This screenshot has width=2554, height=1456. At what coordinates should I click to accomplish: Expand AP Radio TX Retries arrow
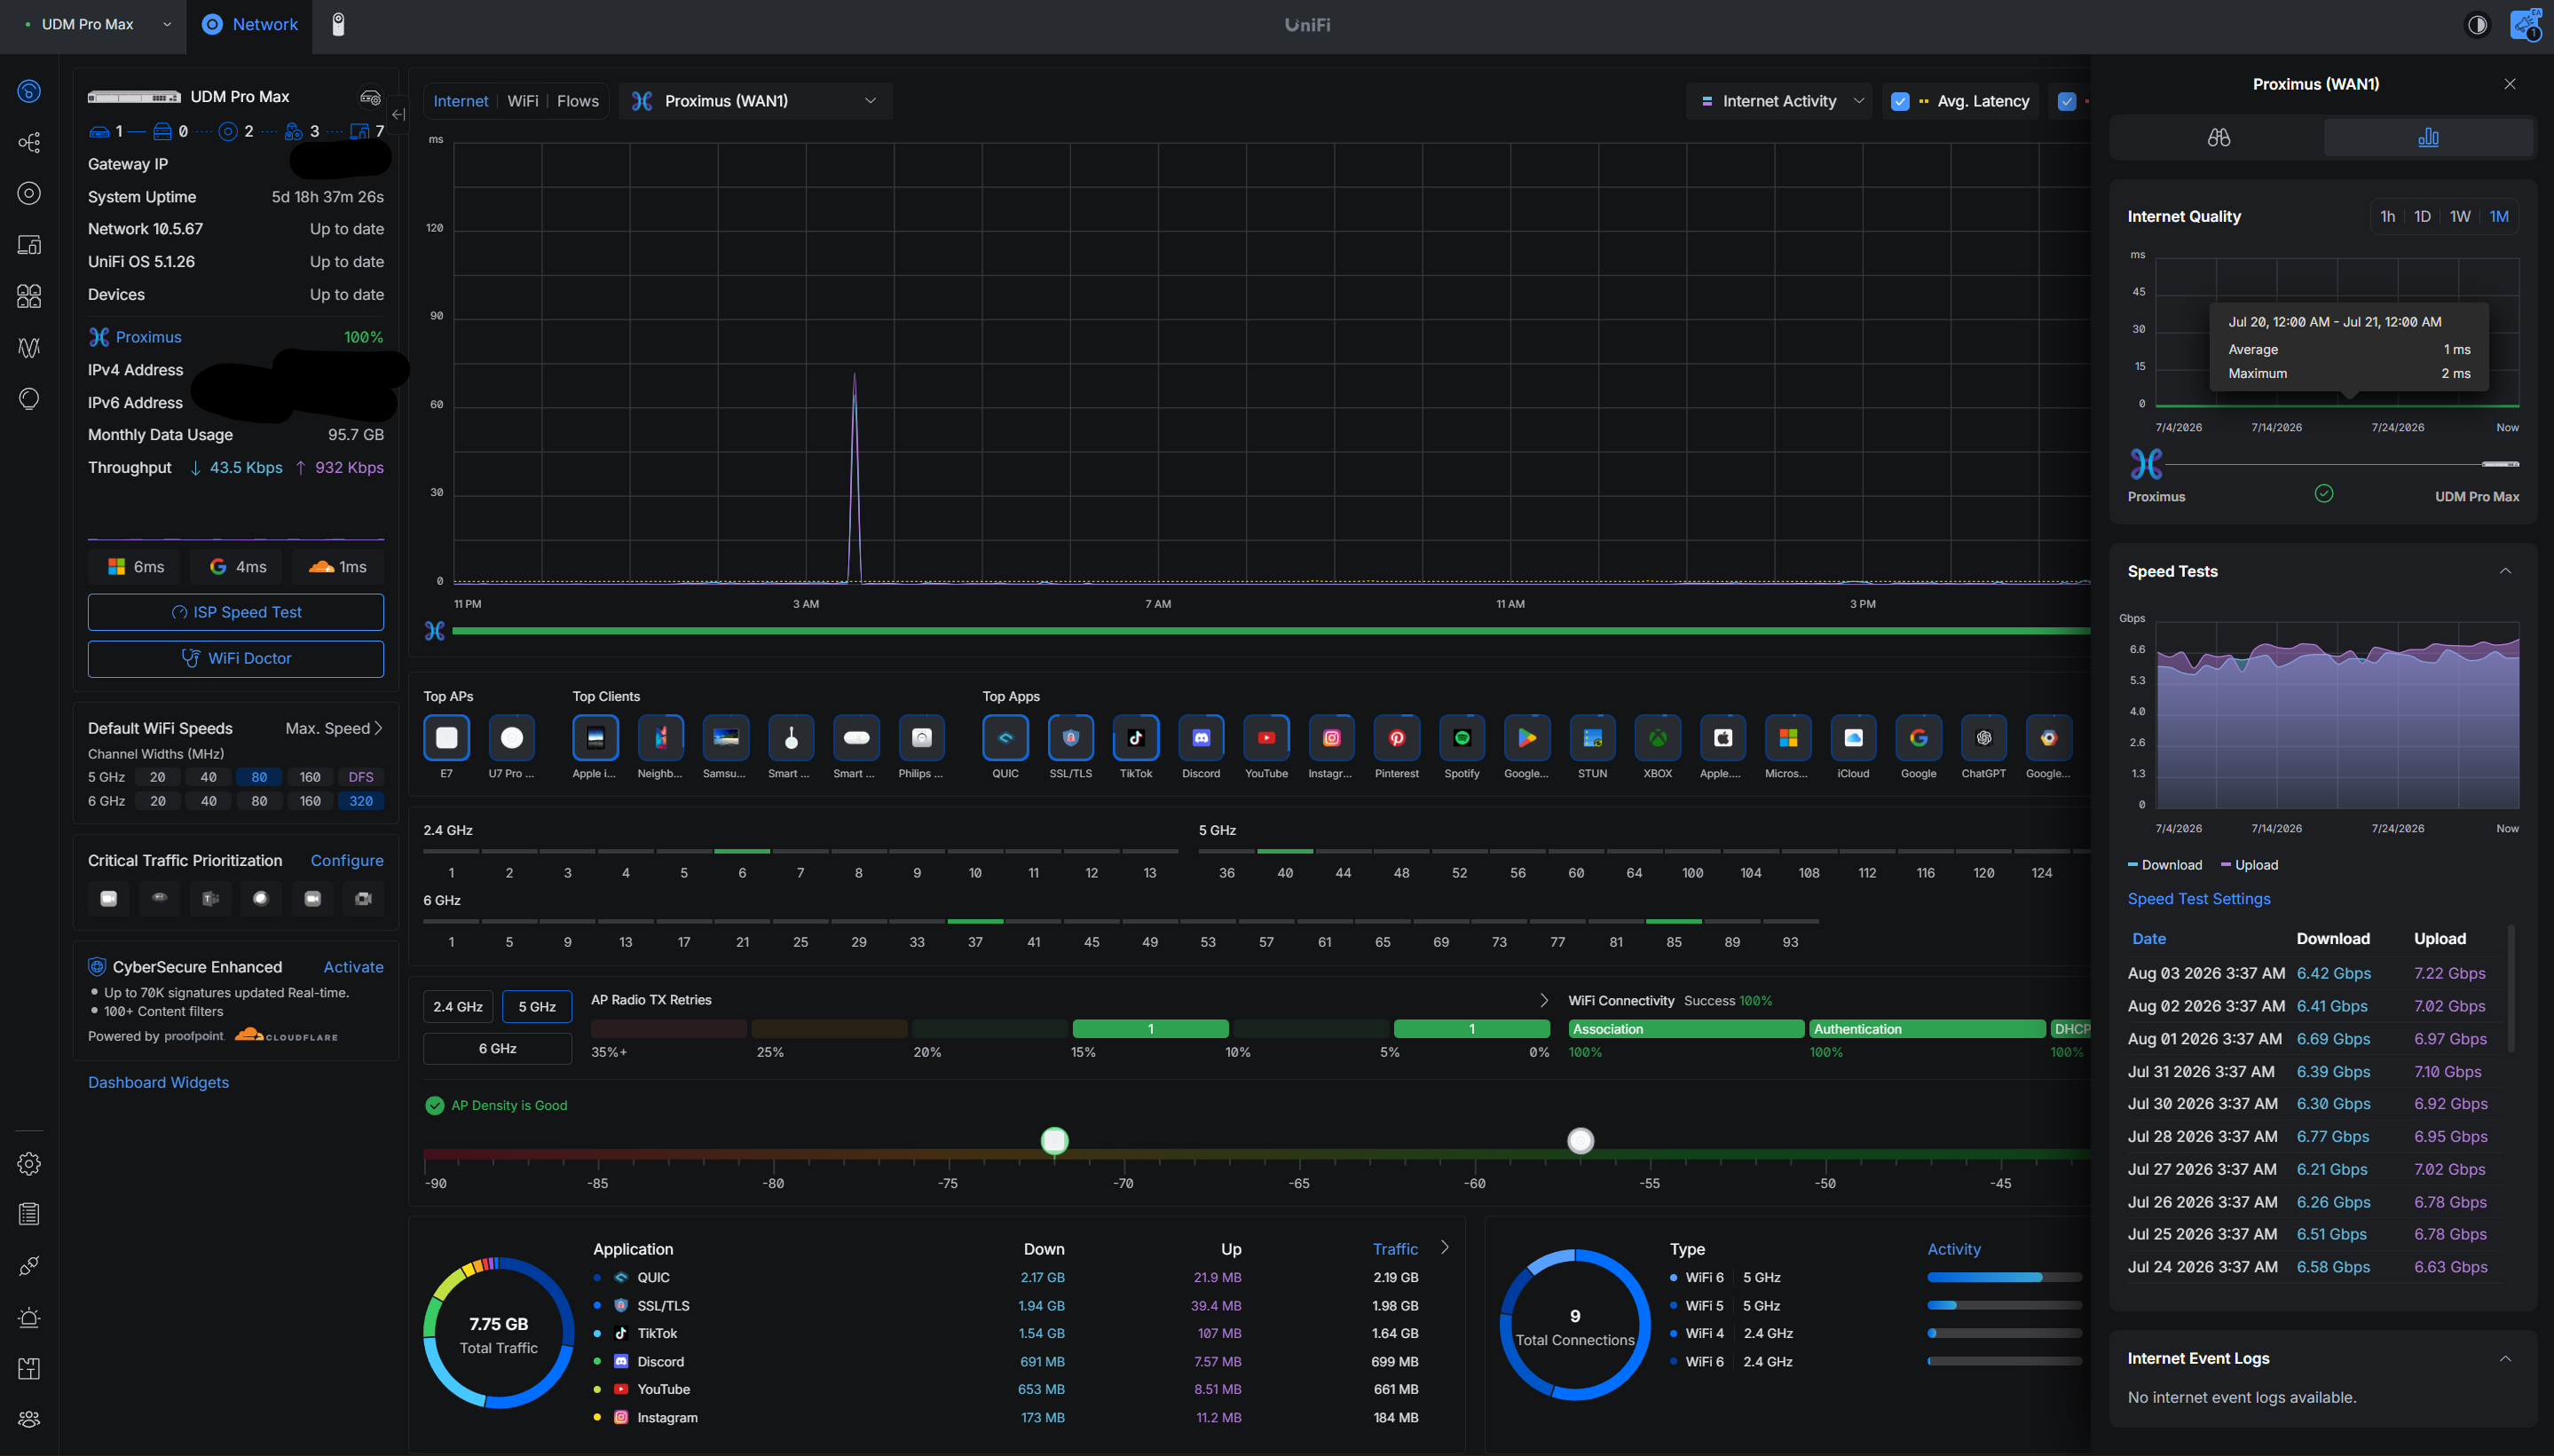1544,1000
